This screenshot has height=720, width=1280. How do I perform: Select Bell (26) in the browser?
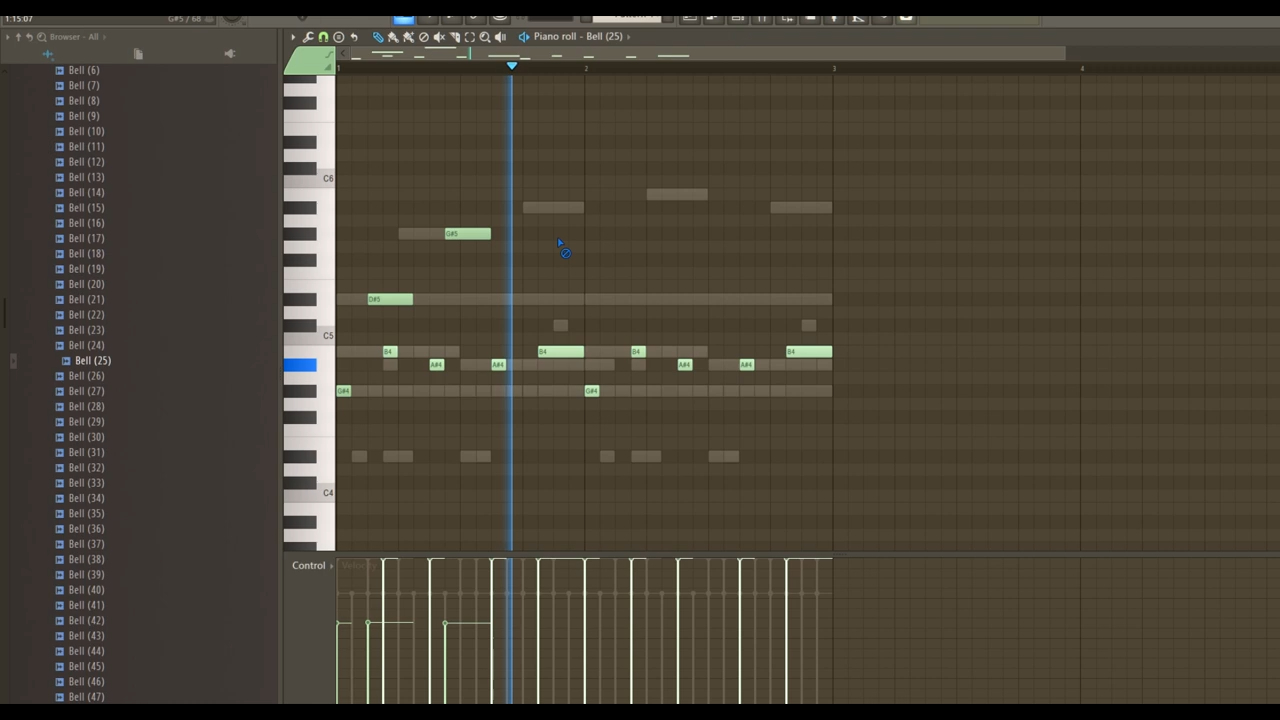pyautogui.click(x=86, y=376)
